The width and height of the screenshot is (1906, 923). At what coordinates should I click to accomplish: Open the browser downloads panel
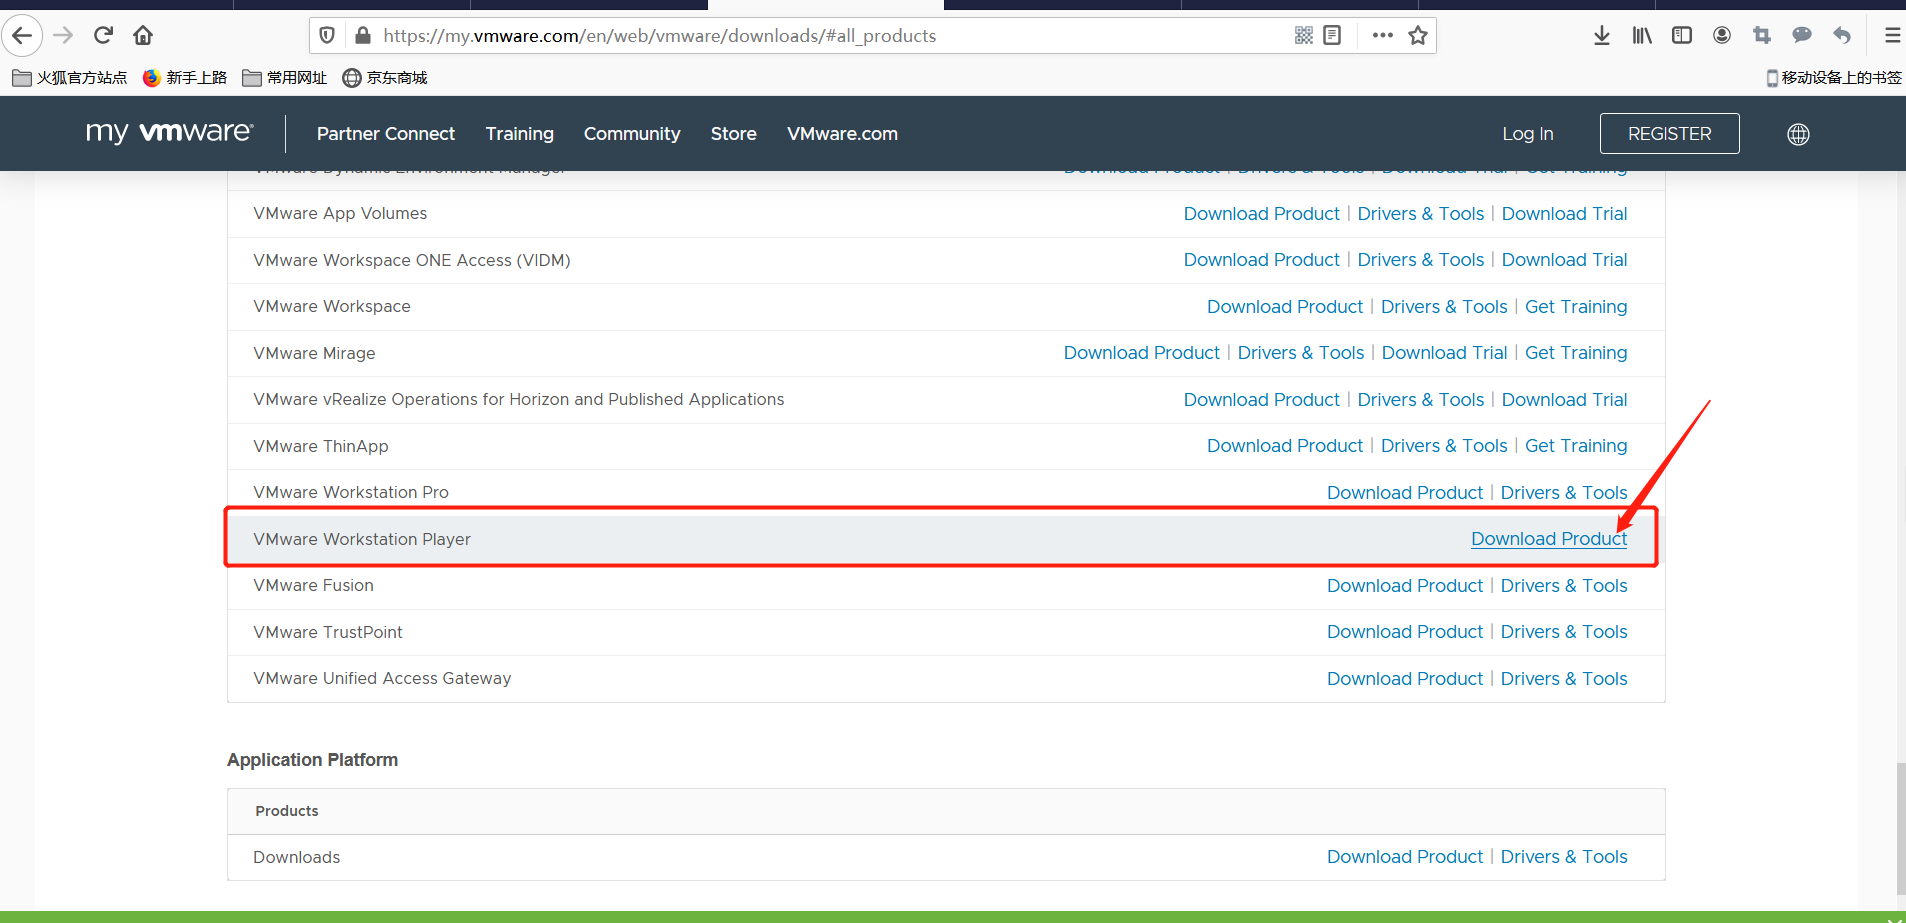[1602, 36]
